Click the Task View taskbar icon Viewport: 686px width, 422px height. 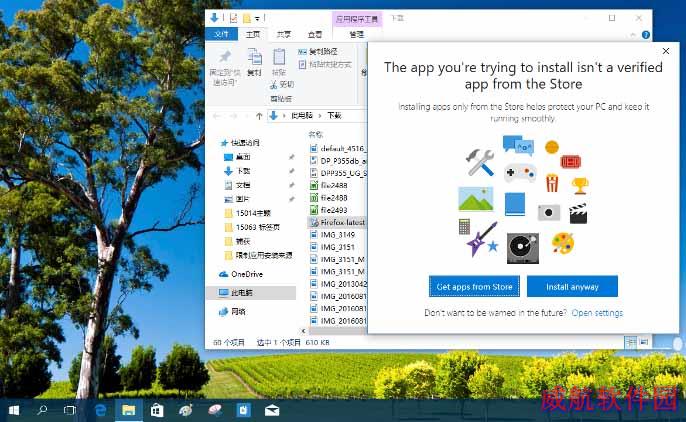coord(70,410)
